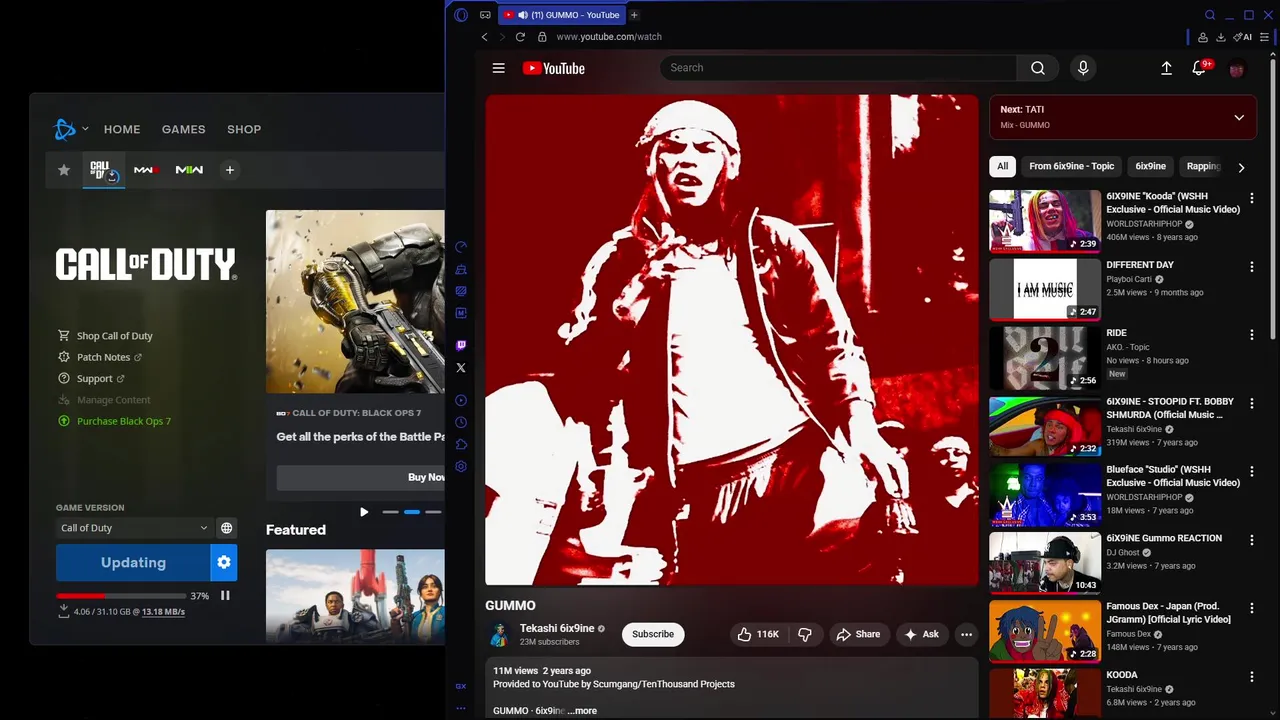Add a game with the plus icon
The image size is (1280, 720).
click(x=229, y=170)
